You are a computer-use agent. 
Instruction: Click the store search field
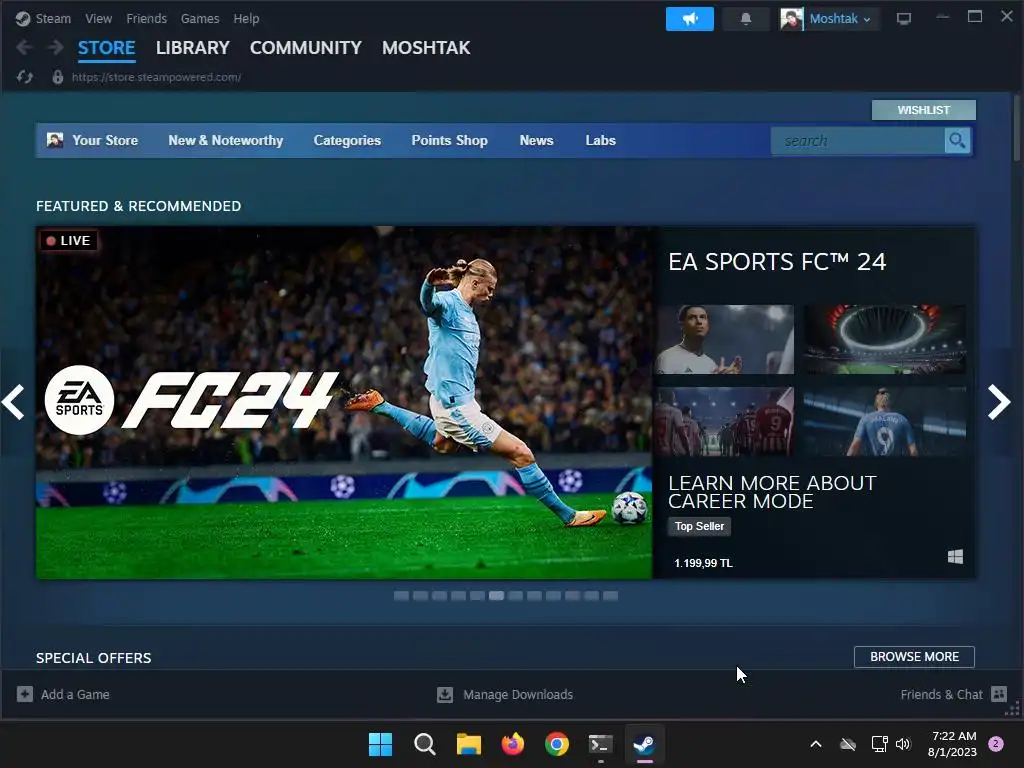pyautogui.click(x=857, y=140)
